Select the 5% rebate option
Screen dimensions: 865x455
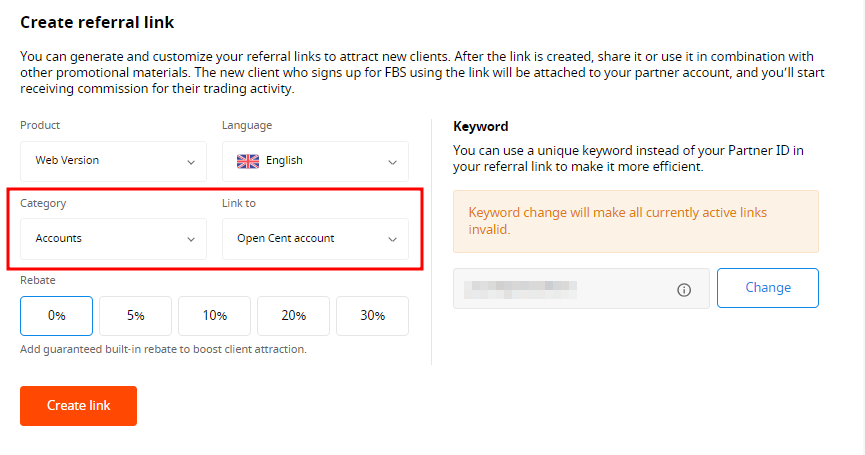click(135, 316)
